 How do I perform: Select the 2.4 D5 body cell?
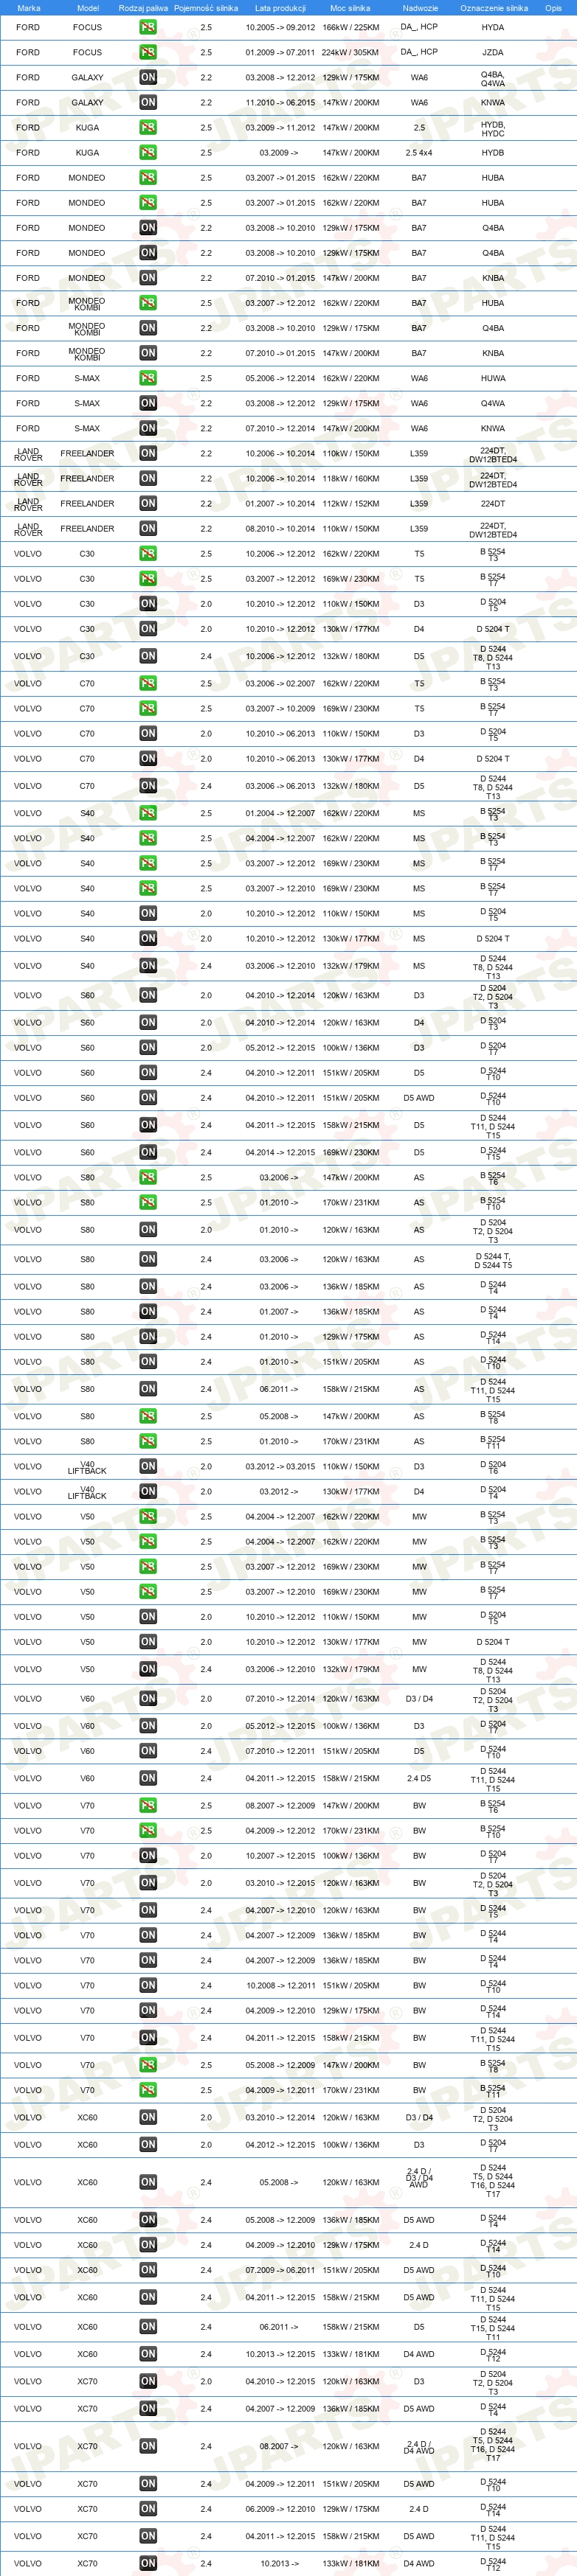coord(419,1778)
